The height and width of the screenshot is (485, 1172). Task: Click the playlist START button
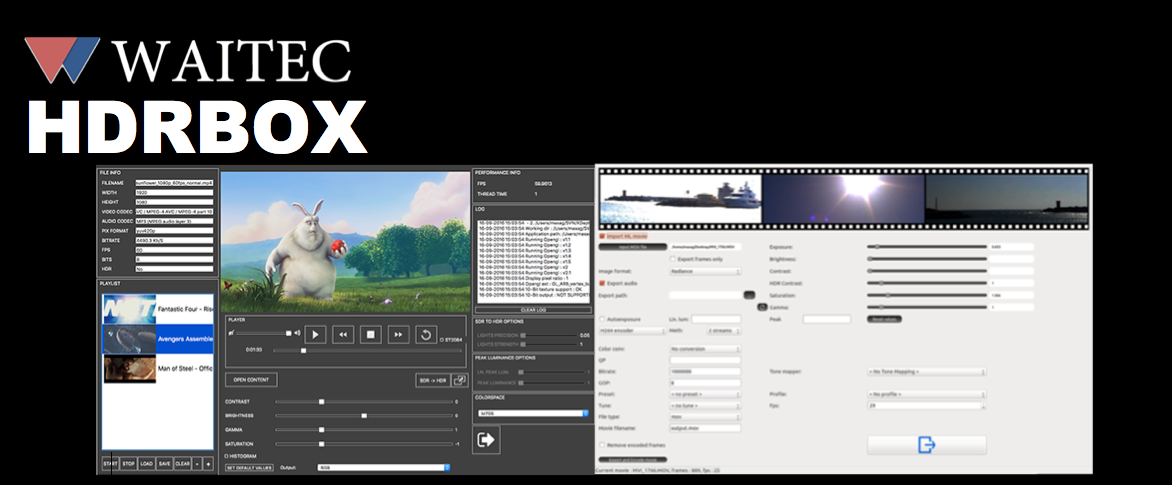point(110,463)
